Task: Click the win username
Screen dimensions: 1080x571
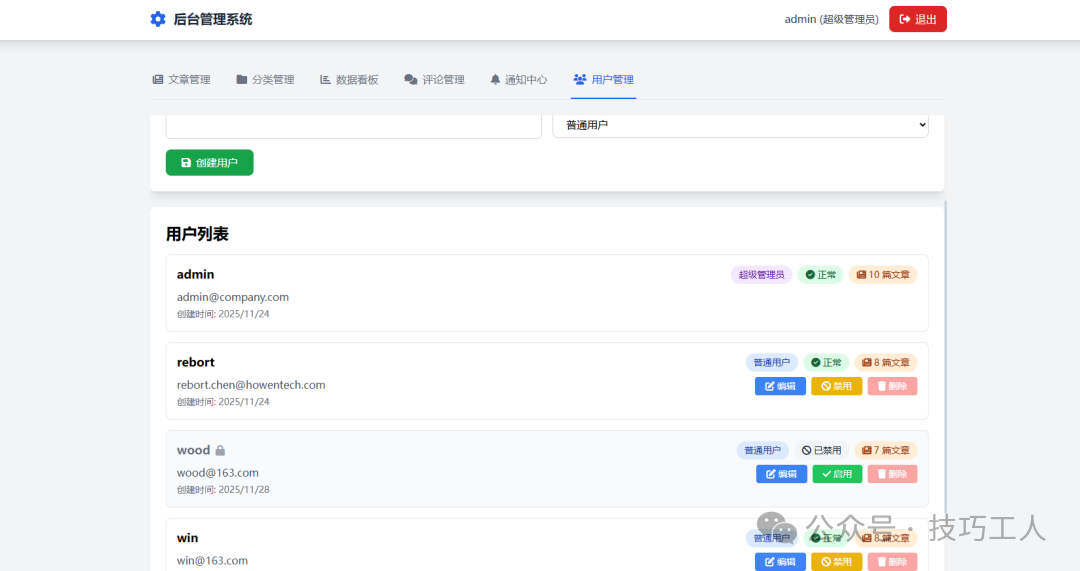Action: 187,538
